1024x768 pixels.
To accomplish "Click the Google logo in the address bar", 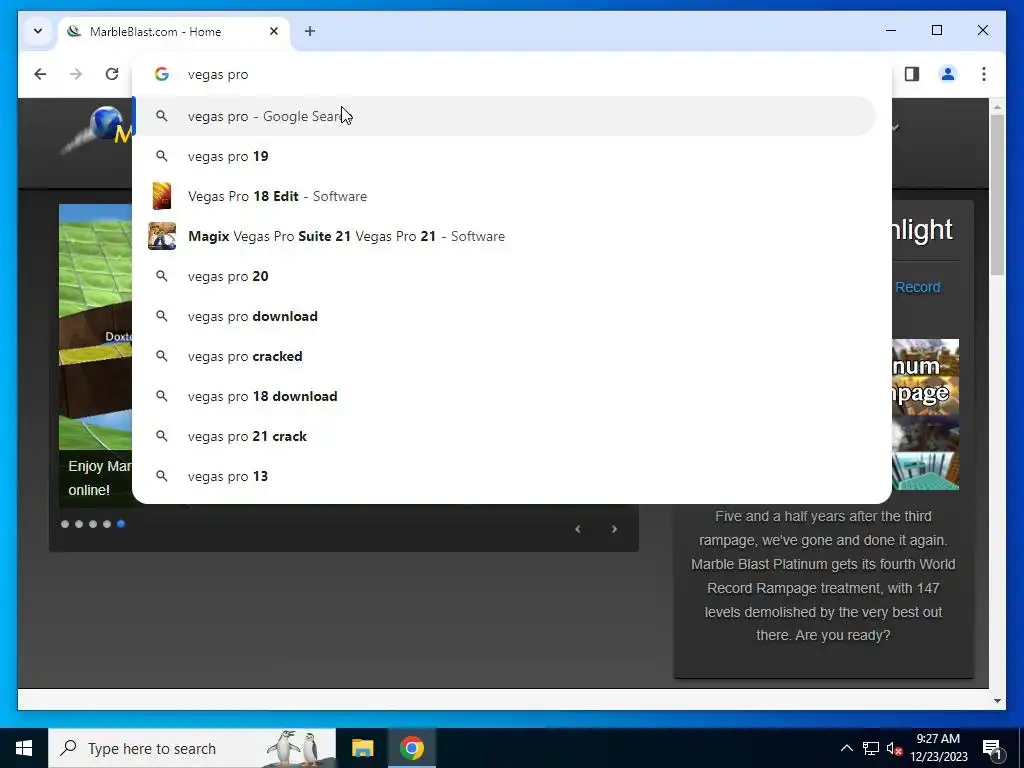I will (x=161, y=74).
